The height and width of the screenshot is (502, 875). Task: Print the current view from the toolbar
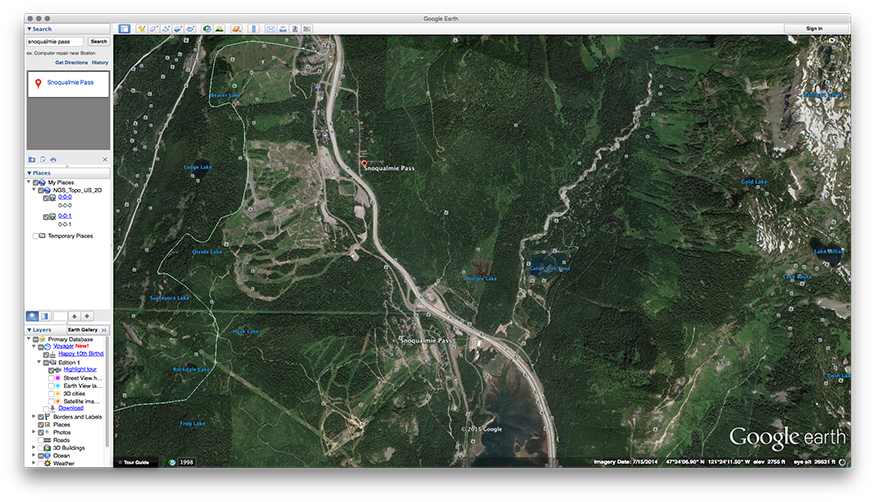click(x=283, y=28)
